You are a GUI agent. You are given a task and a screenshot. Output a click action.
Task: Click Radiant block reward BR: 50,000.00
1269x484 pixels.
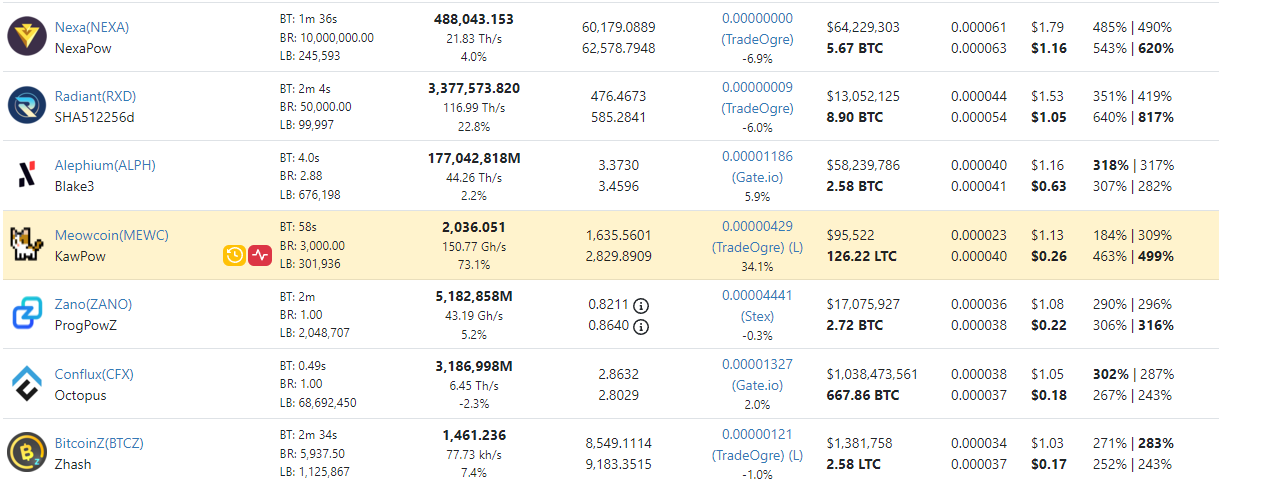[316, 106]
